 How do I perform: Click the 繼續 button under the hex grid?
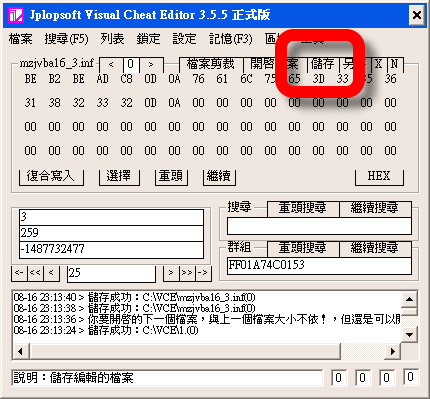tap(219, 176)
